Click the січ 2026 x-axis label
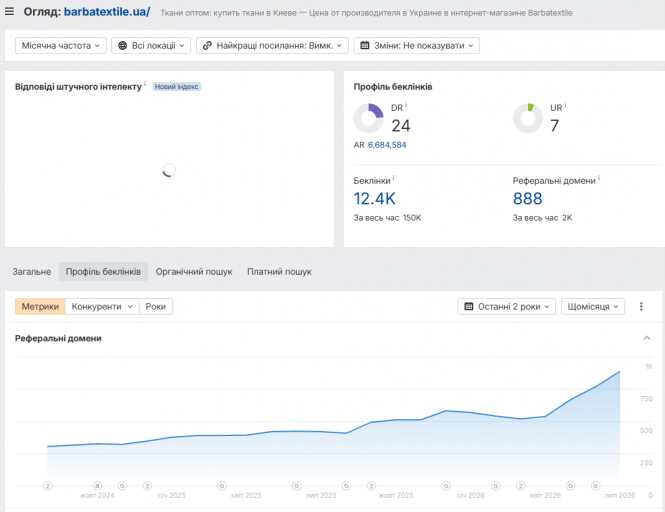The image size is (665, 512). tap(470, 495)
